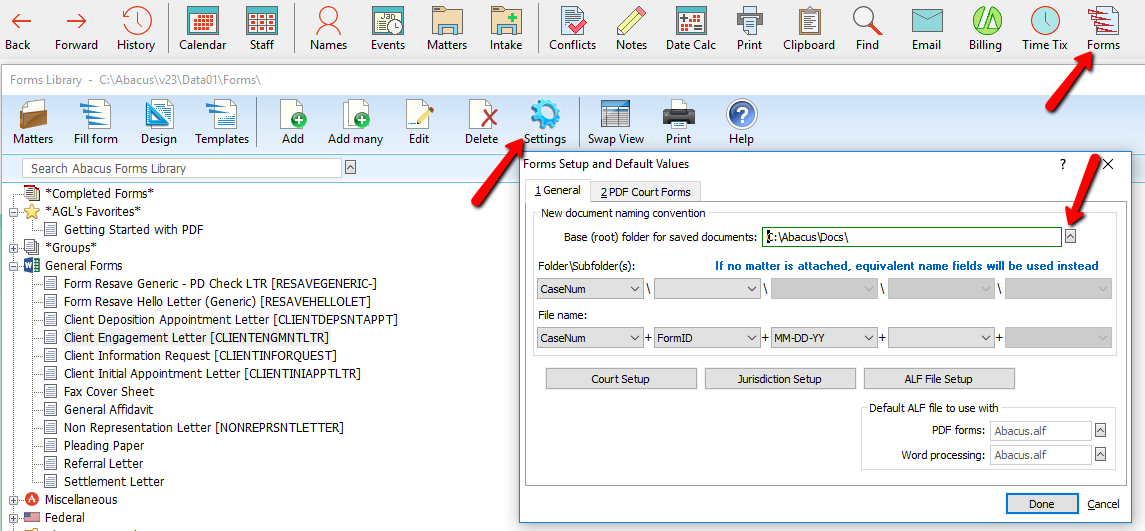Open the History panel
Image resolution: width=1145 pixels, height=531 pixels.
click(136, 28)
